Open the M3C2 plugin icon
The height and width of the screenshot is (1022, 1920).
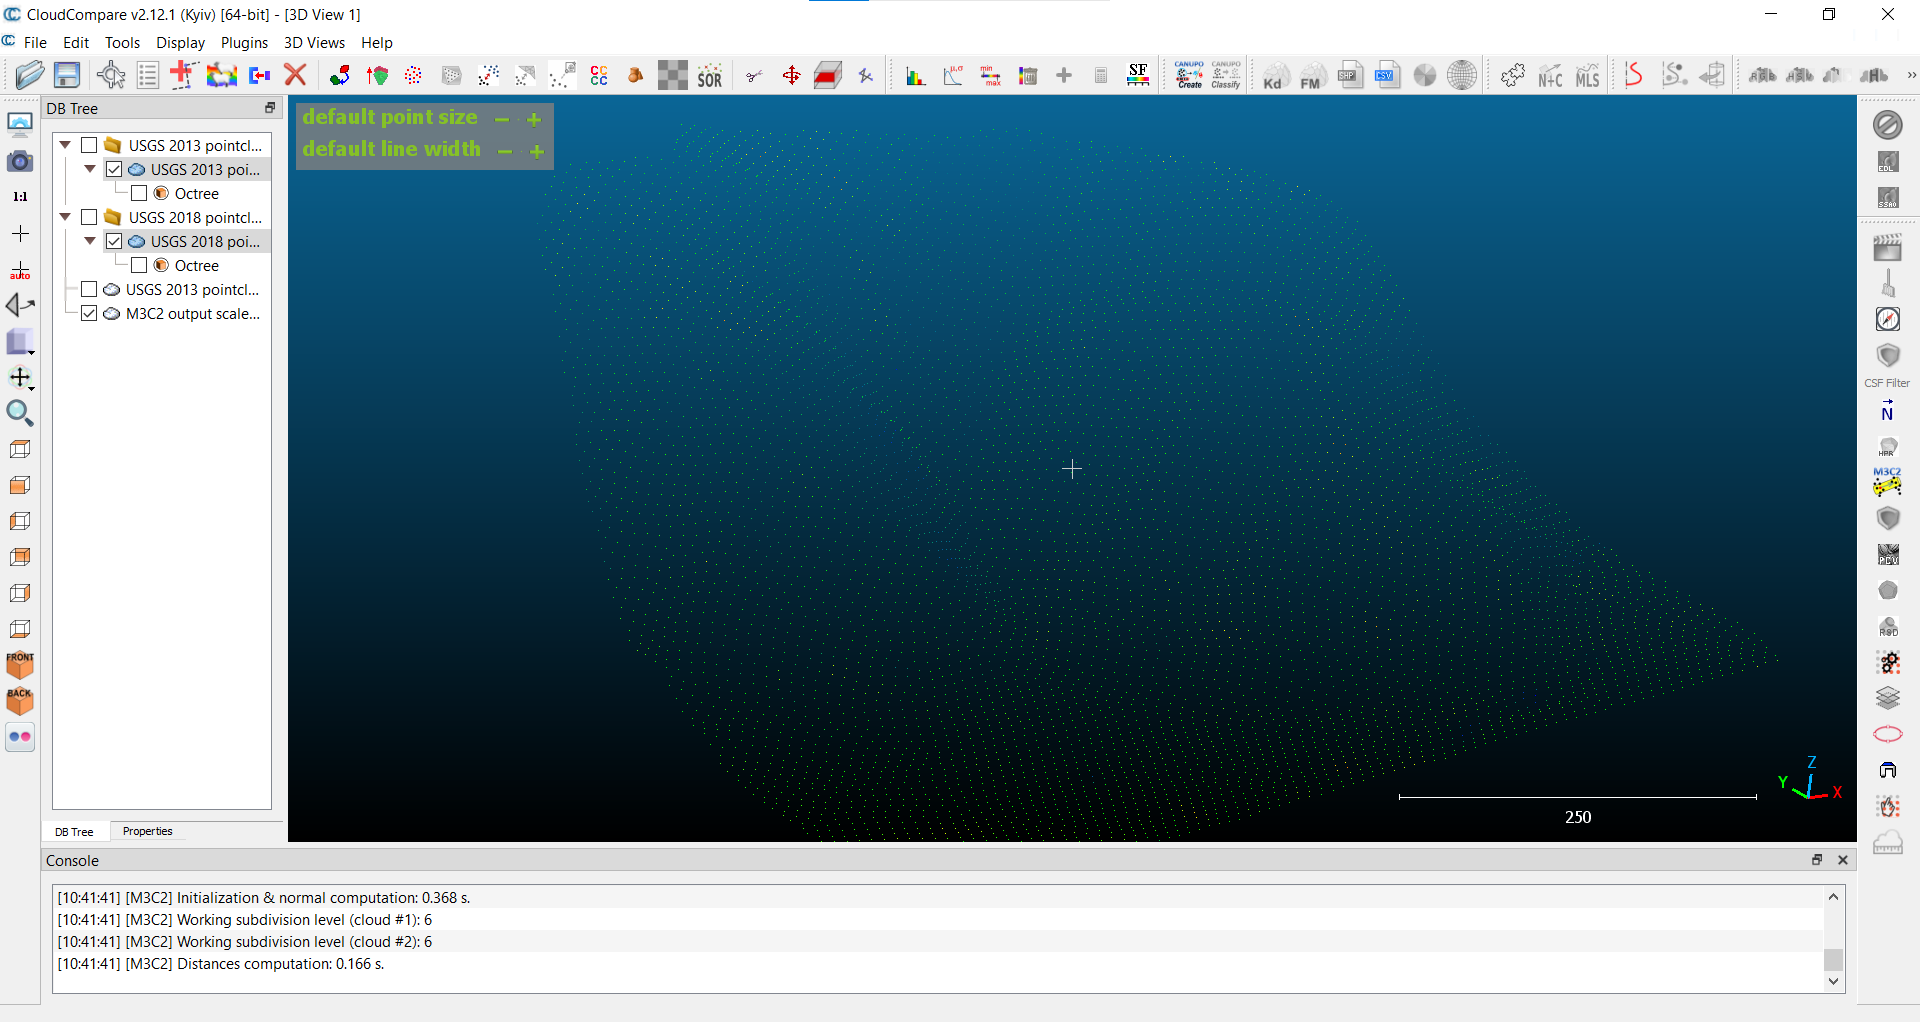coord(1887,481)
